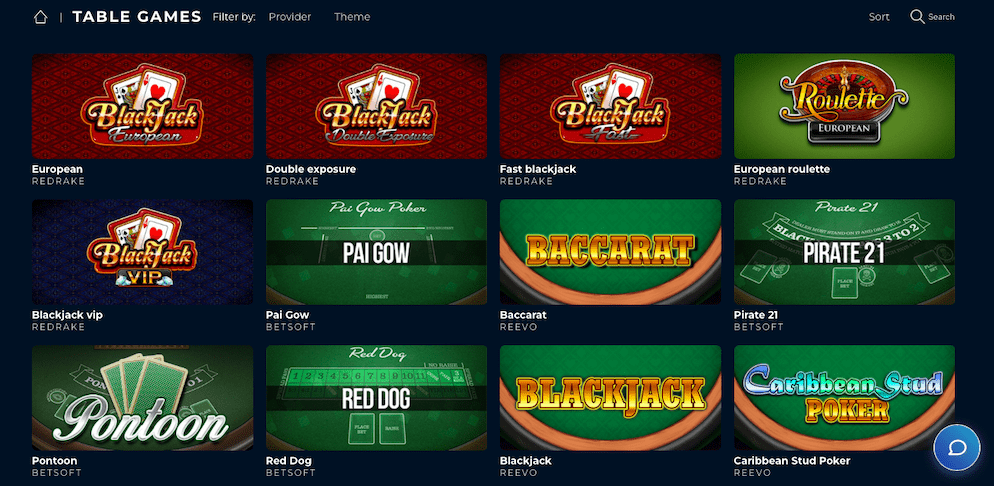Select the Baccarat game image
Viewport: 994px width, 486px height.
pyautogui.click(x=610, y=252)
